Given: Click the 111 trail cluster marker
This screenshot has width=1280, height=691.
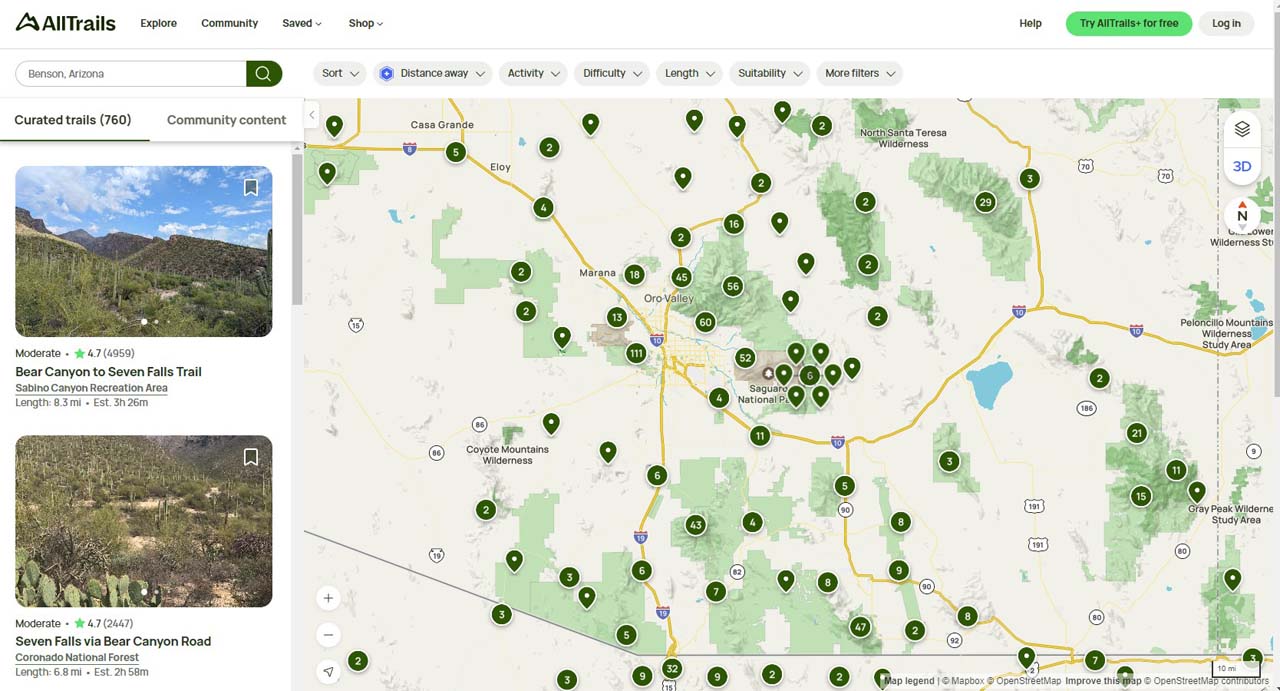Looking at the screenshot, I should click(636, 353).
